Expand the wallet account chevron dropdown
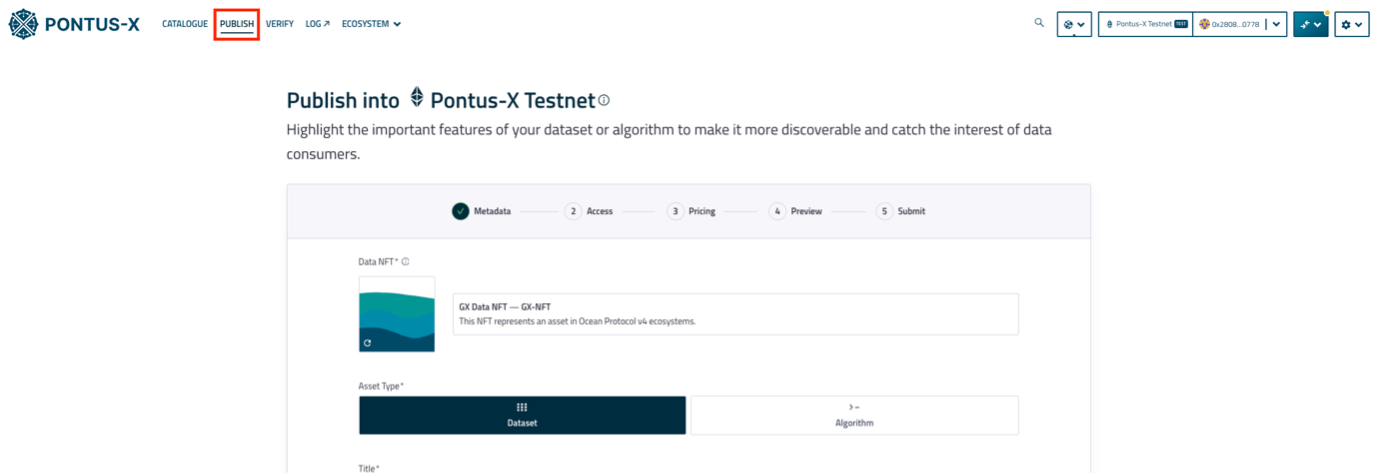Screen dimensions: 1381x476 (1276, 24)
